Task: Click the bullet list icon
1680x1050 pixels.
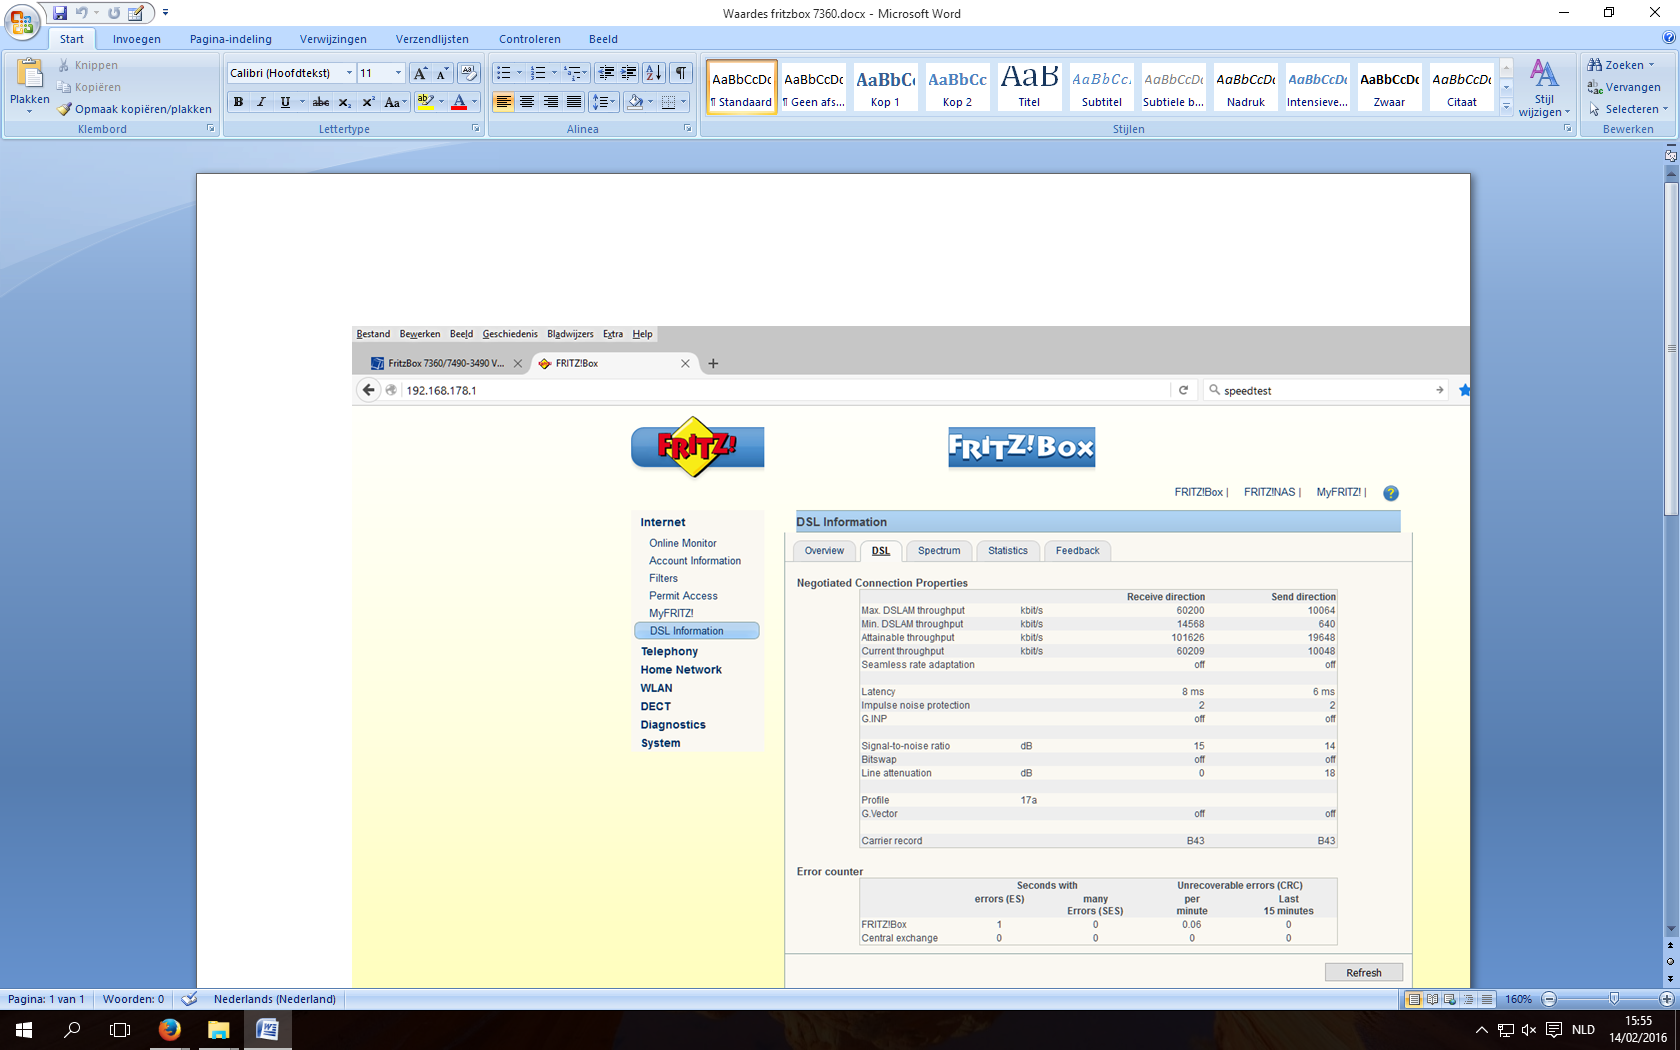Action: 504,73
